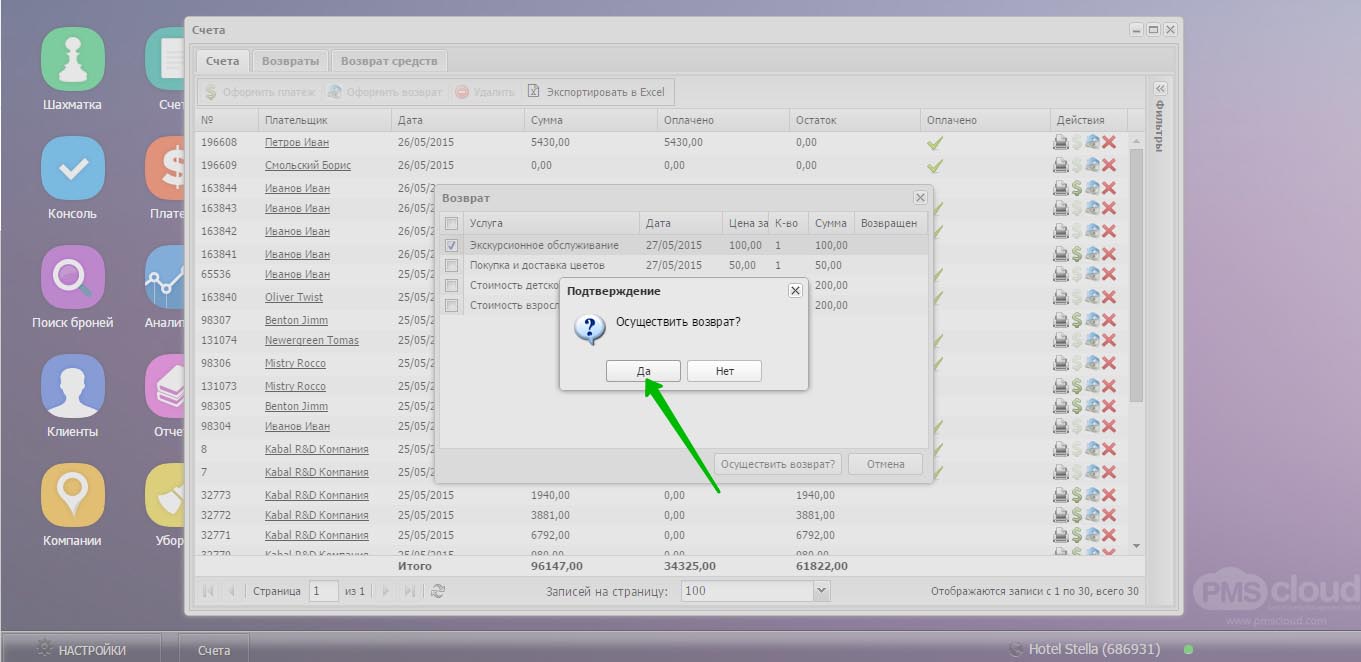This screenshot has height=662, width=1361.
Task: Click the red X for invoice 98306
Action: [x=1109, y=364]
